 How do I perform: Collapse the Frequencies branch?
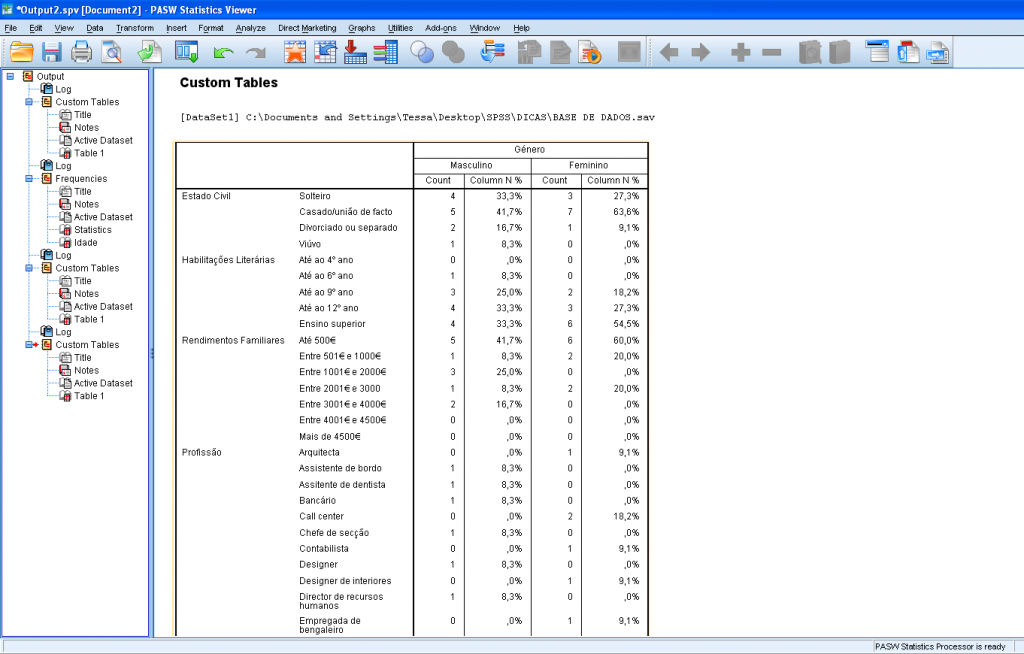[x=28, y=178]
